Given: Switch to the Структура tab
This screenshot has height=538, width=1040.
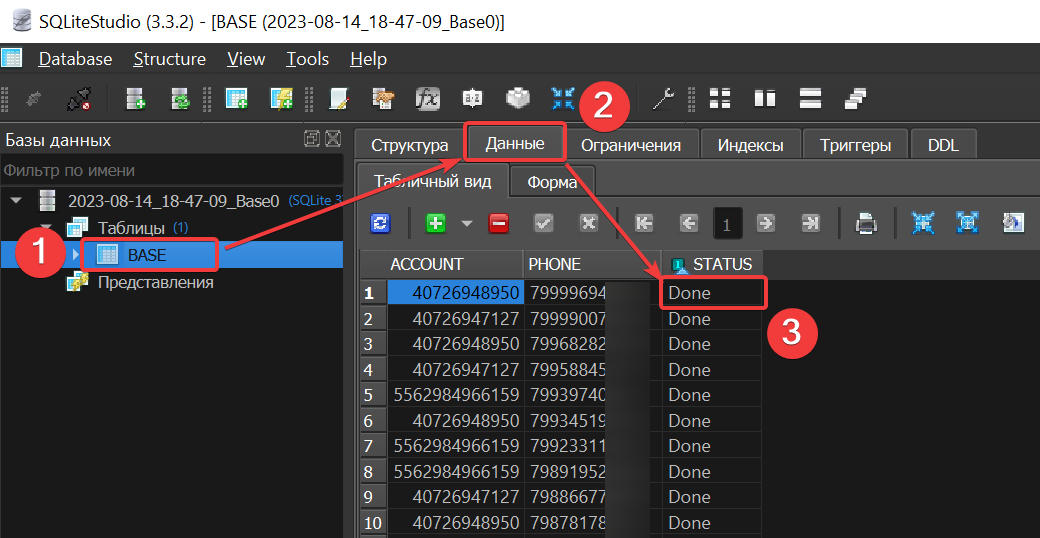Looking at the screenshot, I should tap(410, 145).
